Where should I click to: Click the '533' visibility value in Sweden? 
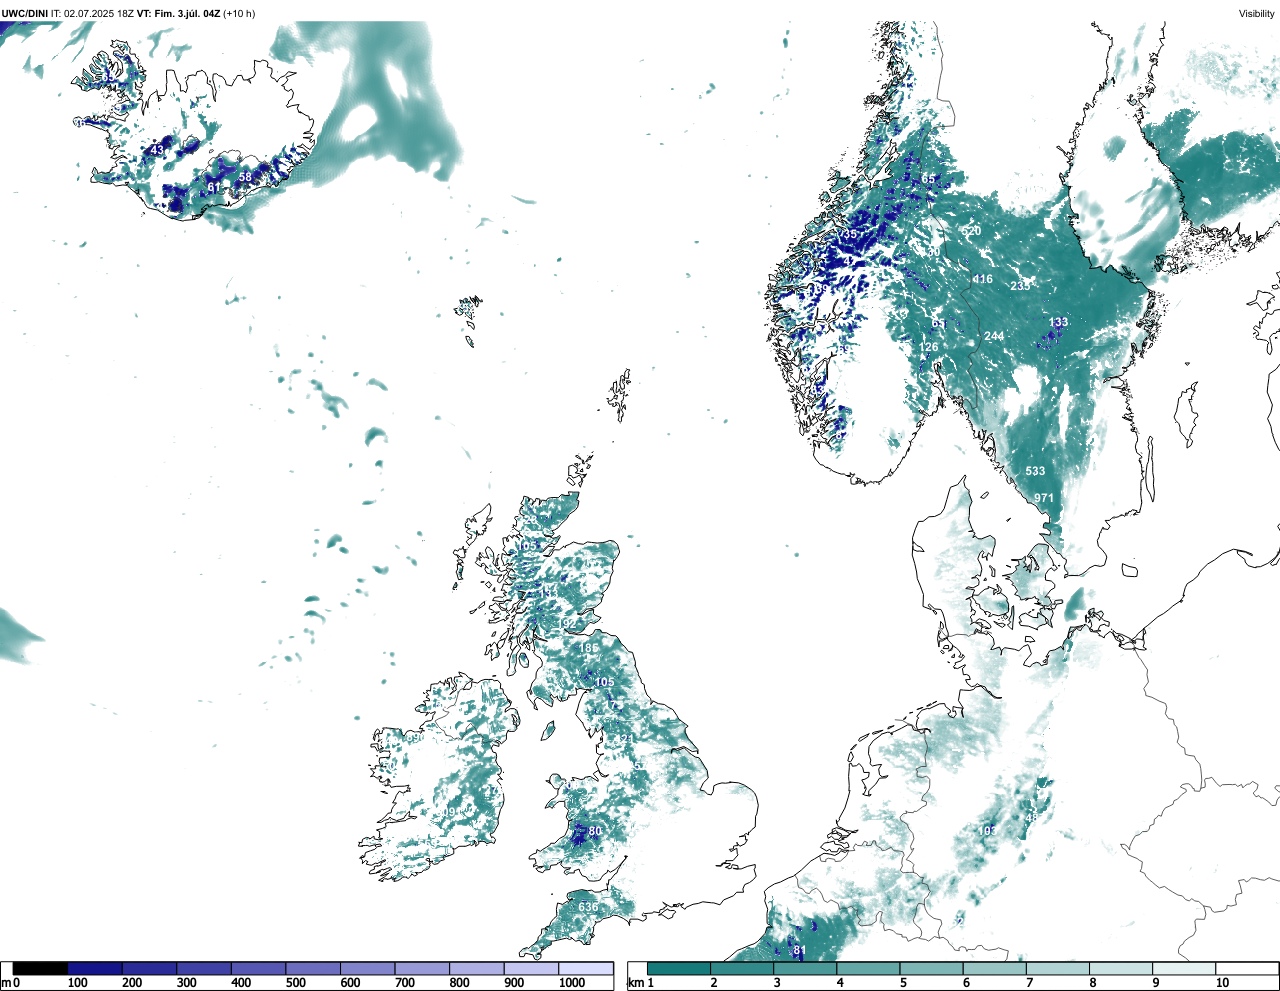click(1035, 471)
